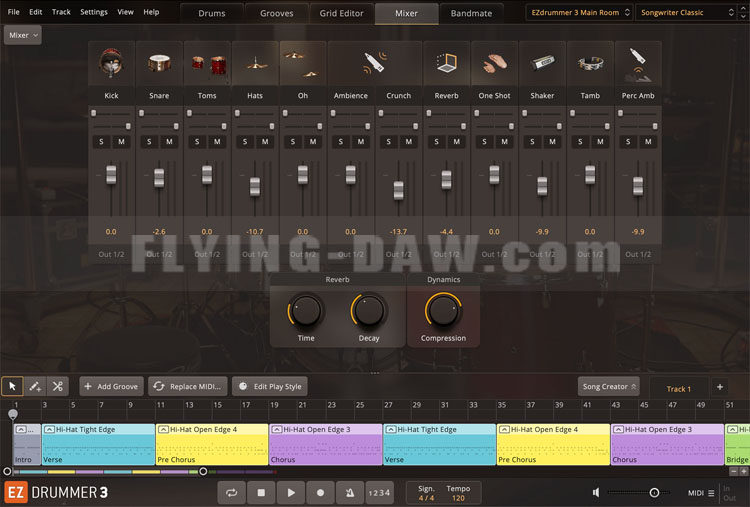Screen dimensions: 750x507
Task: Click the speaker volume icon
Action: 596,493
